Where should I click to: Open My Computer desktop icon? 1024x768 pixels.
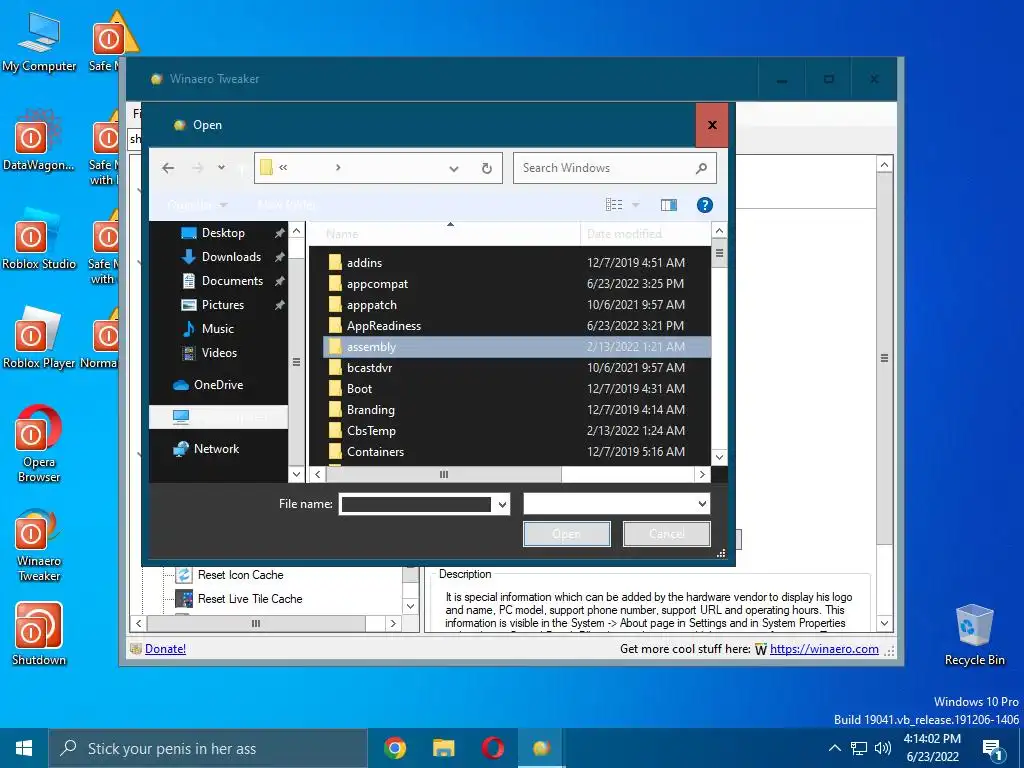[39, 42]
